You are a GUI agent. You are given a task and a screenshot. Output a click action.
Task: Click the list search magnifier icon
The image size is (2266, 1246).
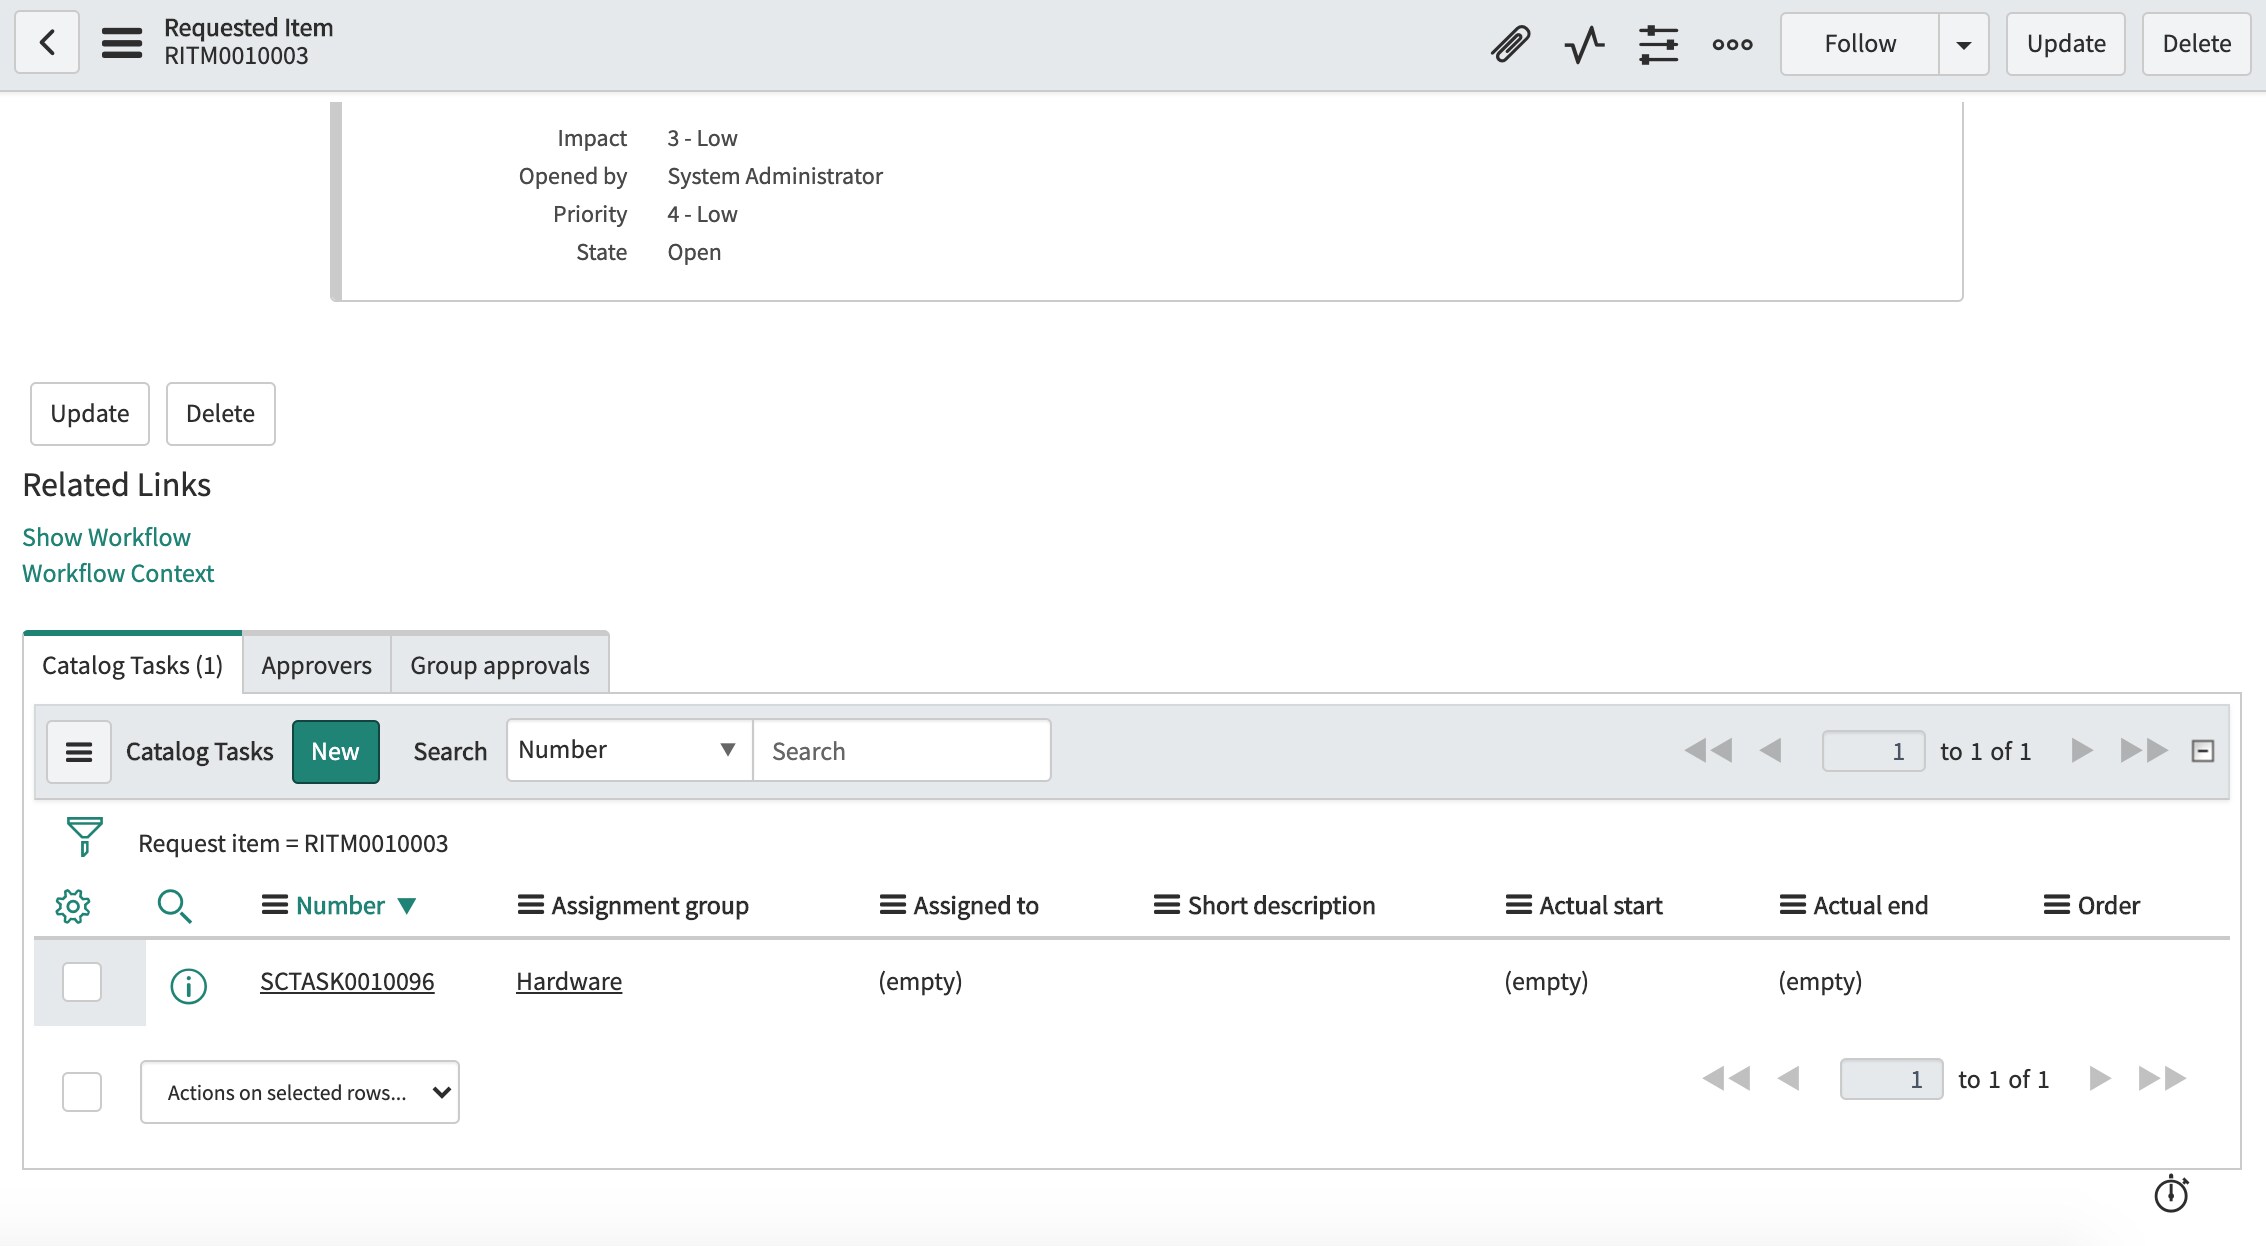point(176,905)
